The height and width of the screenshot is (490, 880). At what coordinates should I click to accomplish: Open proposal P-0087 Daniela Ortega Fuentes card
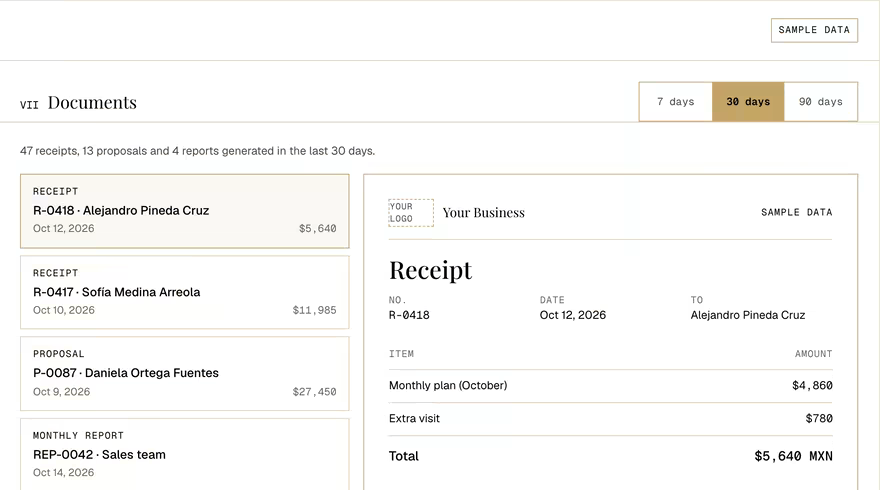[x=185, y=373]
